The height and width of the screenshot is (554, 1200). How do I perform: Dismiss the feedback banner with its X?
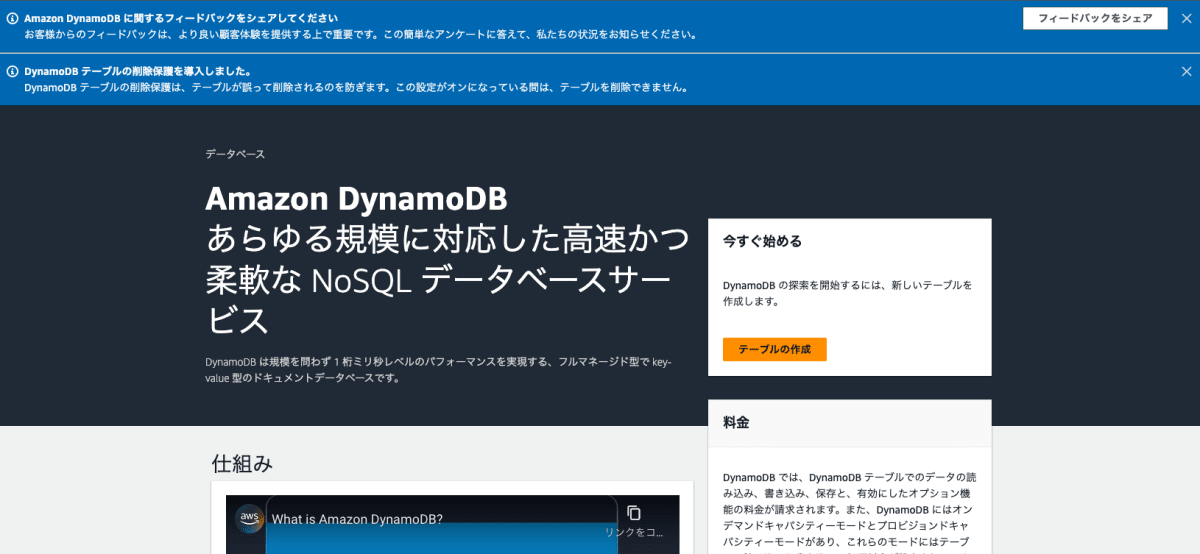[x=1186, y=18]
